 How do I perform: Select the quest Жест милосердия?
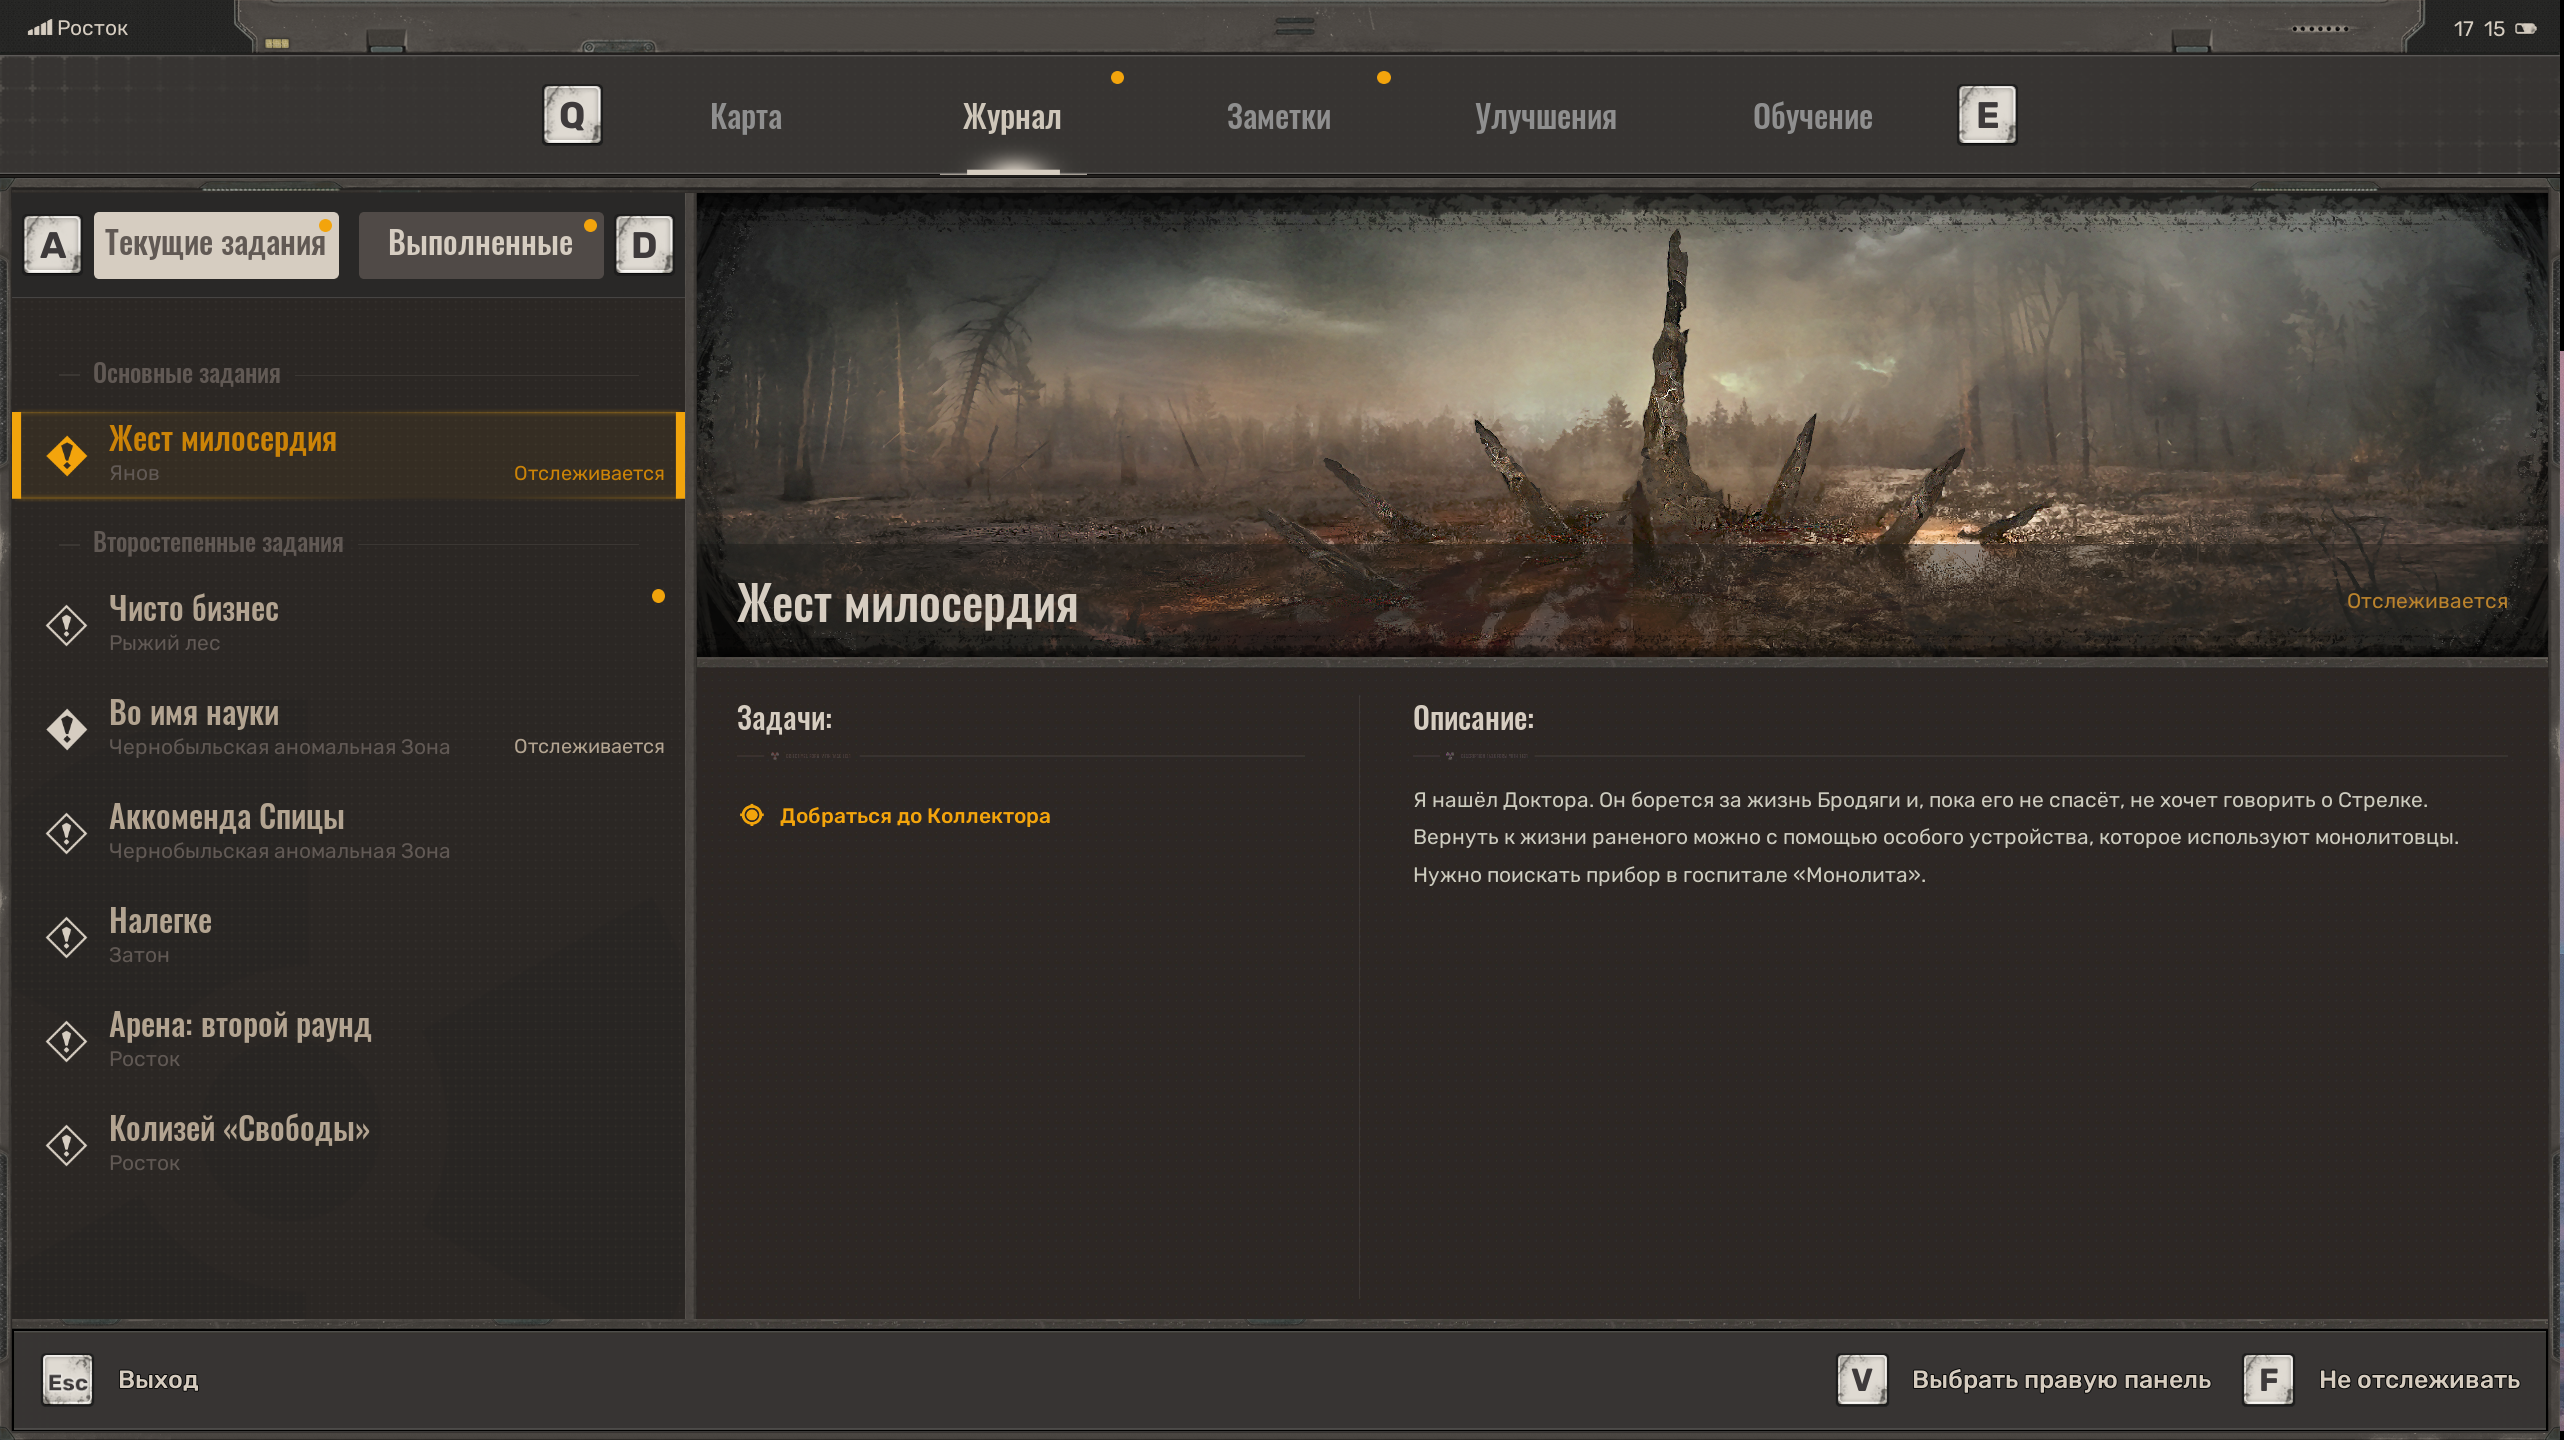348,456
